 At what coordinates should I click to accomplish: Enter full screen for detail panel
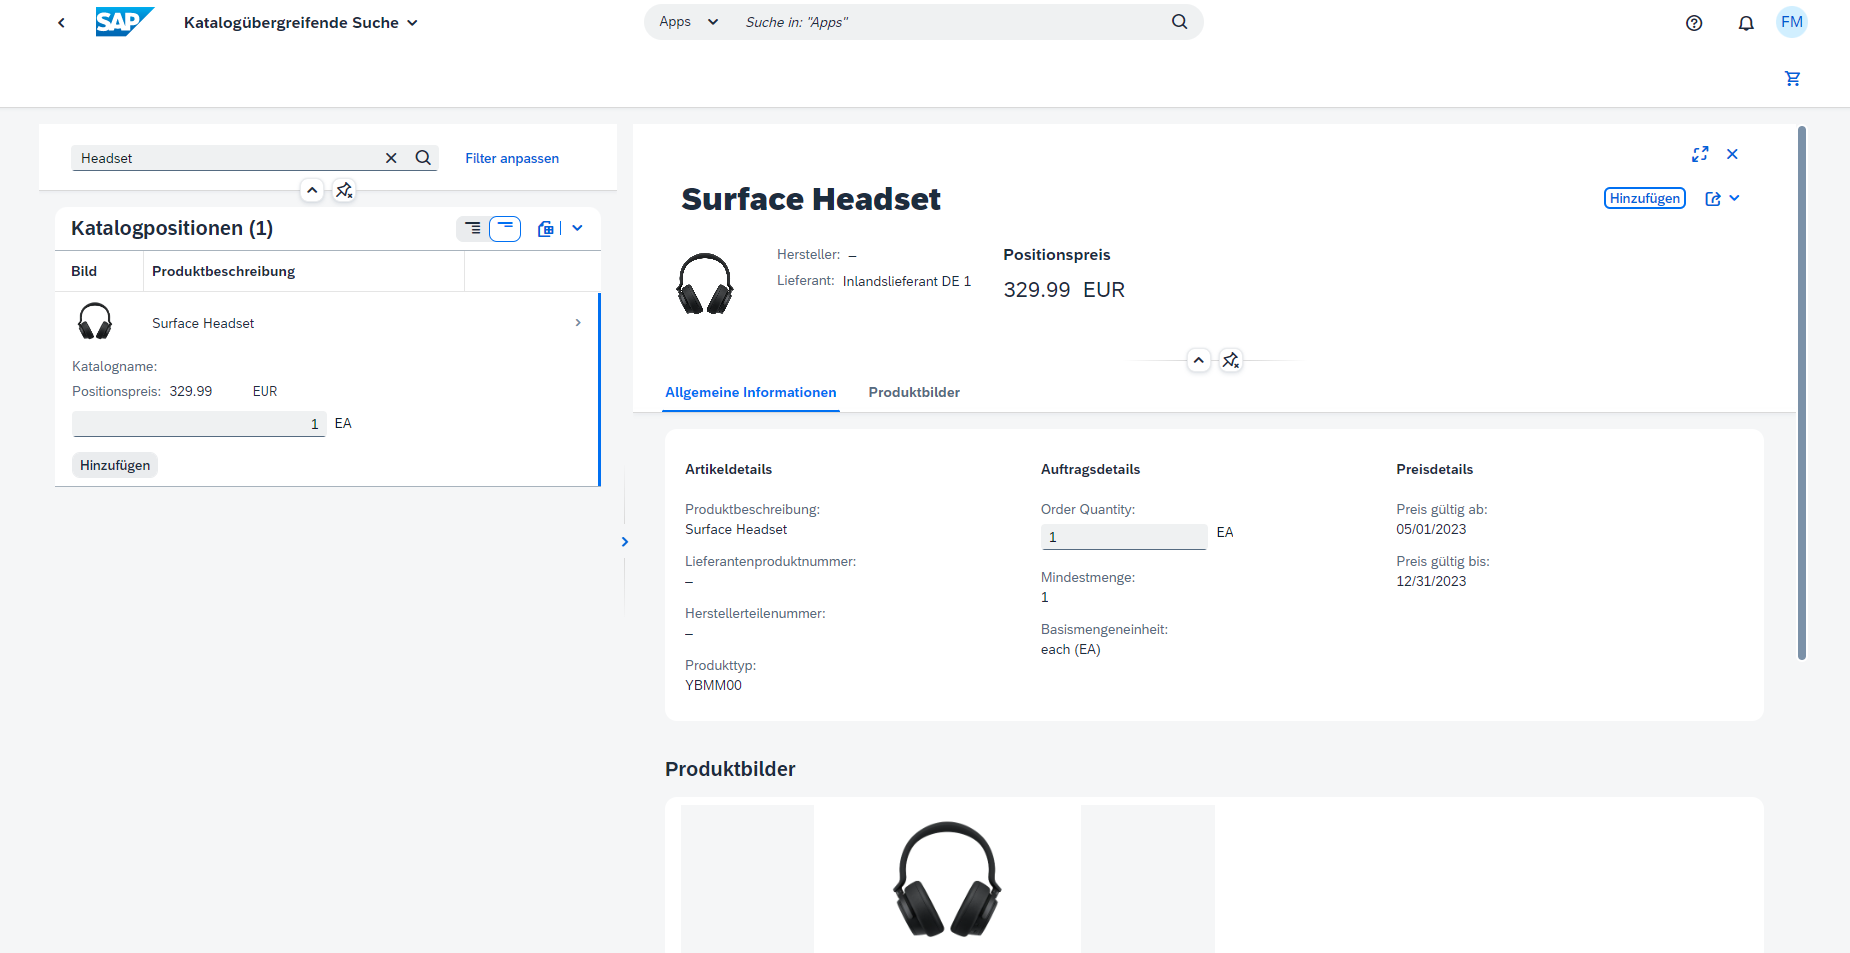point(1700,154)
